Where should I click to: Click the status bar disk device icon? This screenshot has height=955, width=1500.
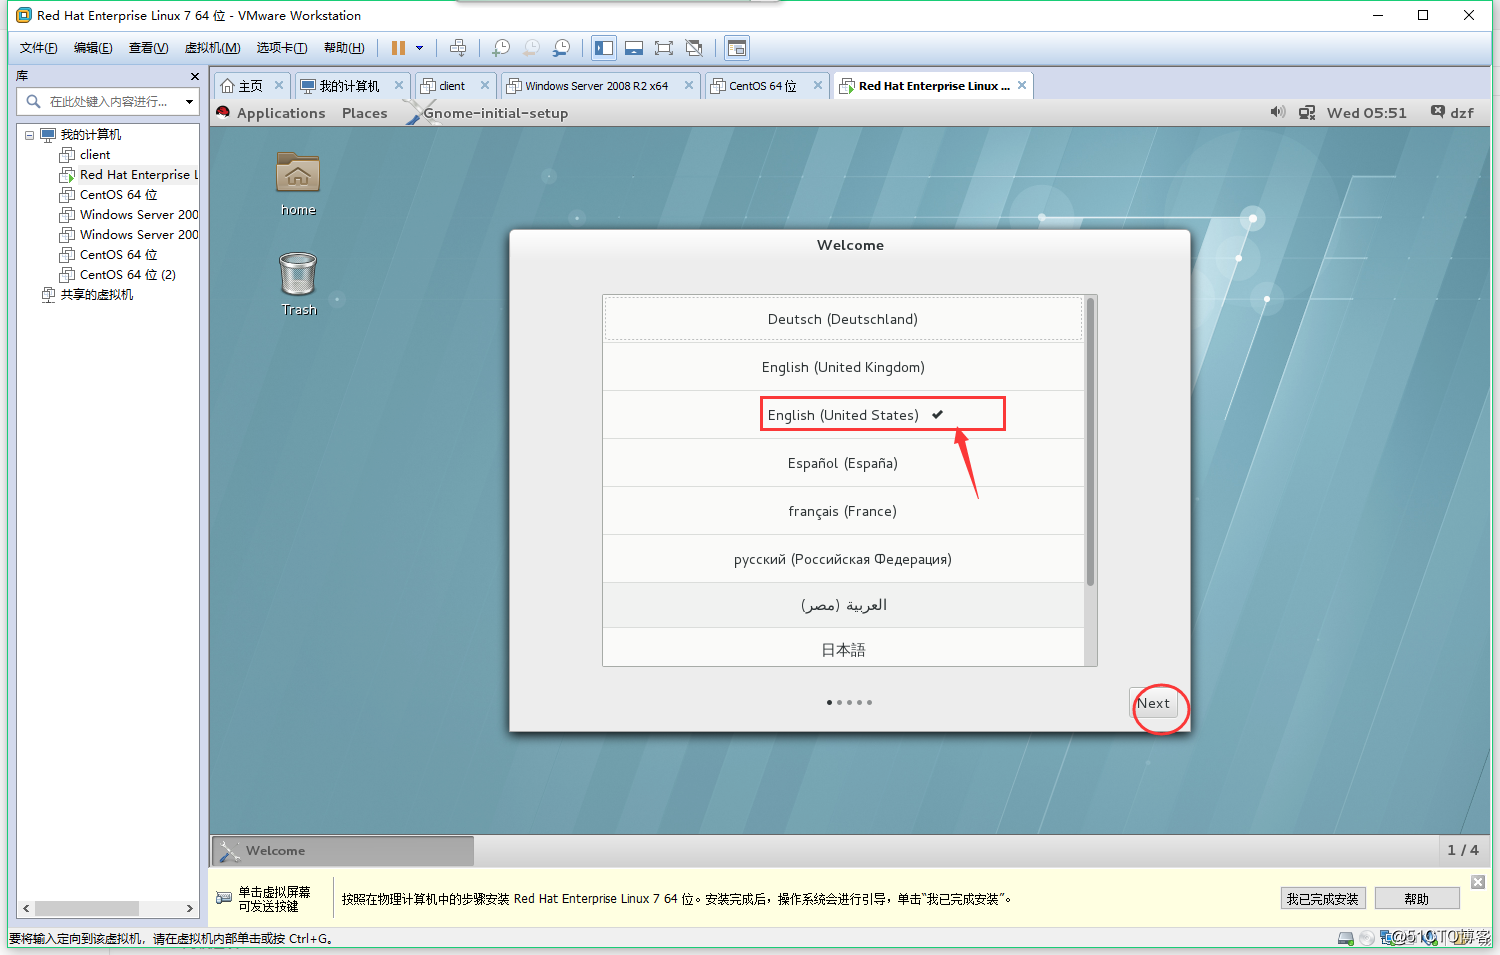point(1346,938)
